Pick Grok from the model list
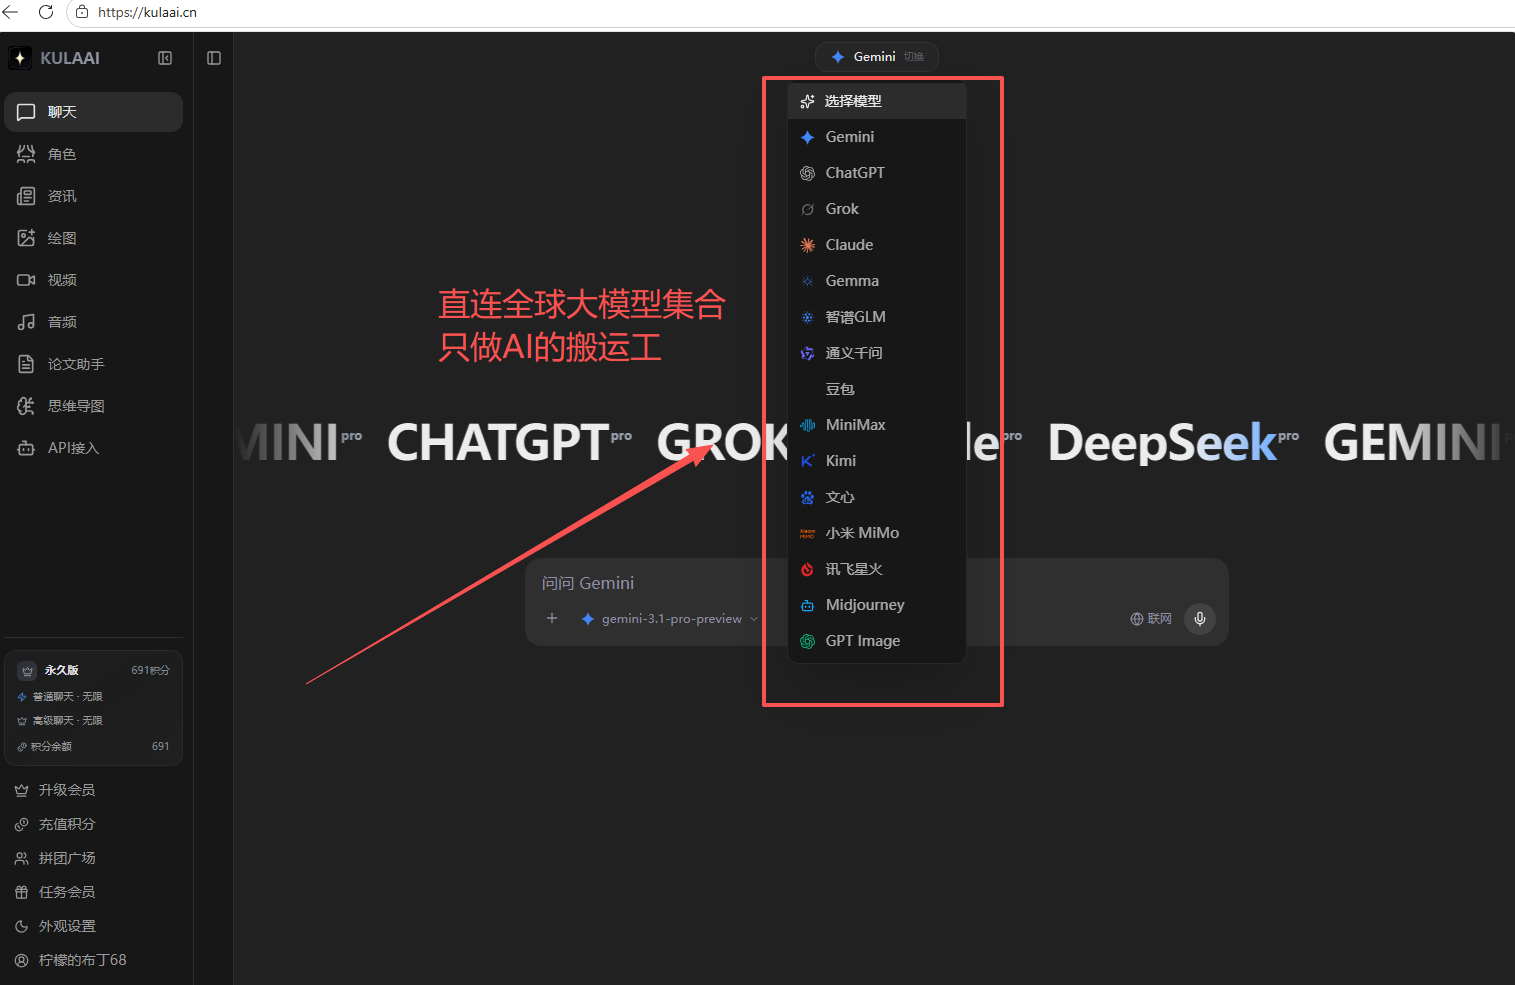The height and width of the screenshot is (985, 1515). coord(877,209)
